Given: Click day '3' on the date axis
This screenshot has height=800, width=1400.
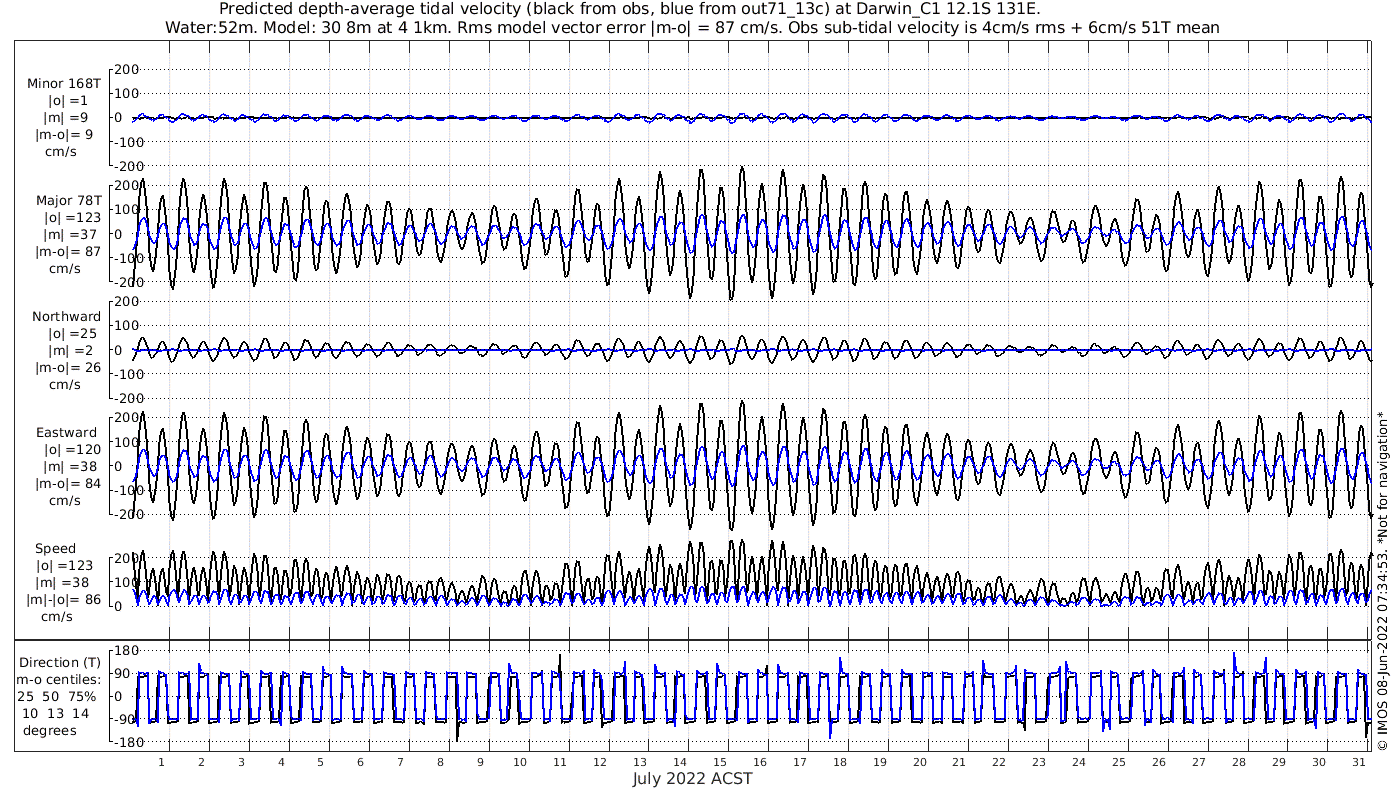Looking at the screenshot, I should tap(241, 762).
